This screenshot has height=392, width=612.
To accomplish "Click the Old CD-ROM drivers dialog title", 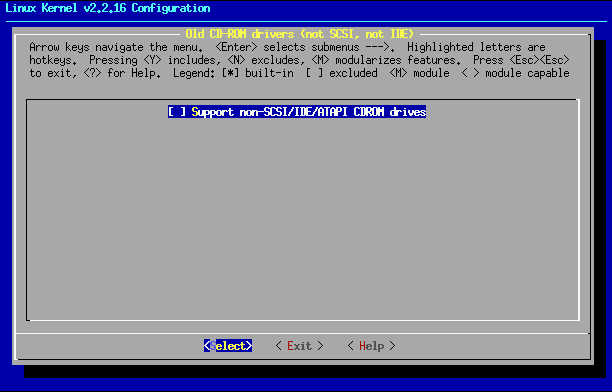I will pos(299,34).
